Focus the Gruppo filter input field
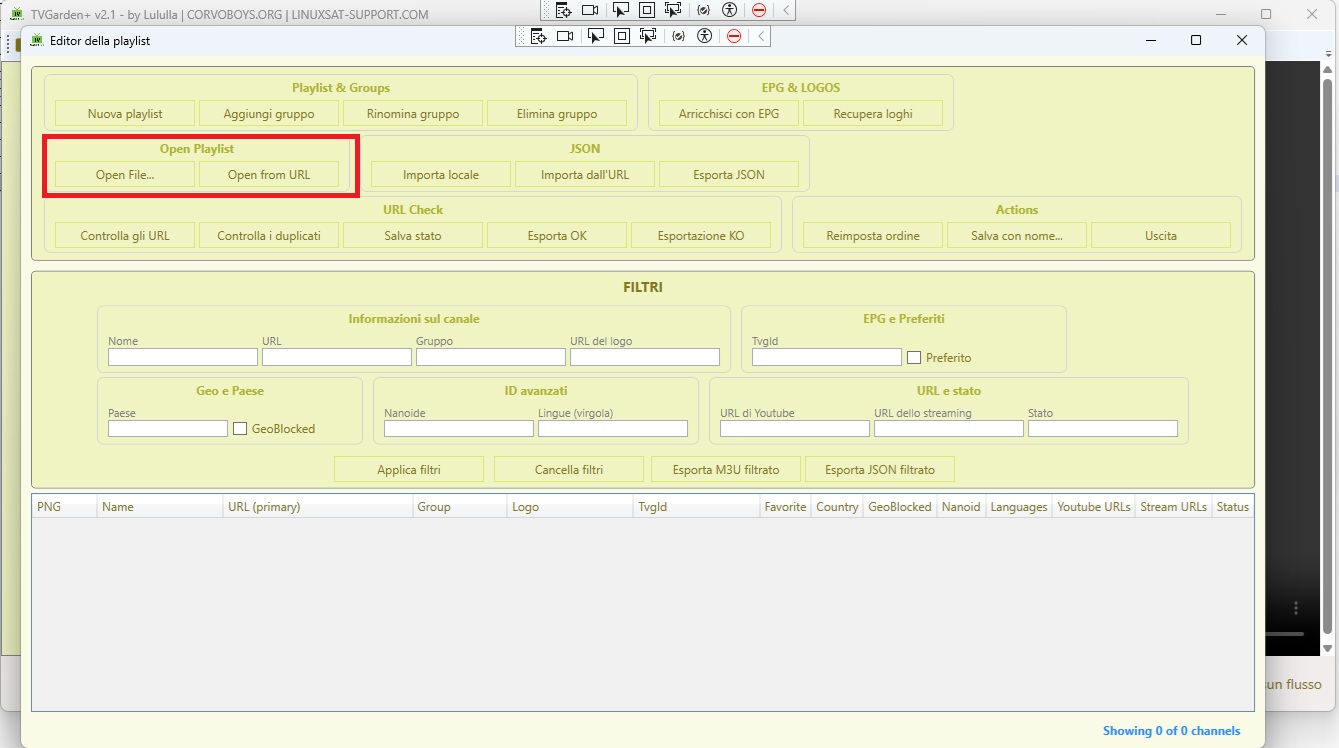 click(491, 357)
